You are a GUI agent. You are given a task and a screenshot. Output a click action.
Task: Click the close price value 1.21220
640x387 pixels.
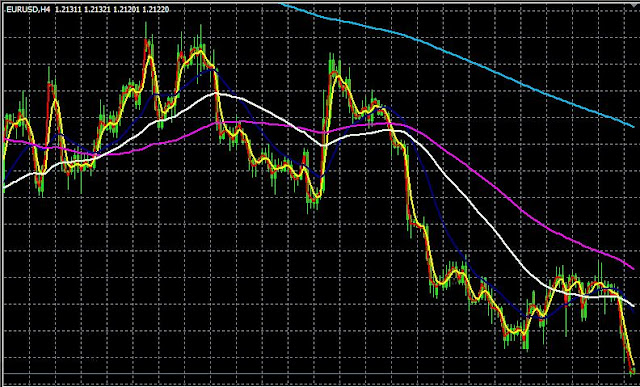(x=156, y=9)
